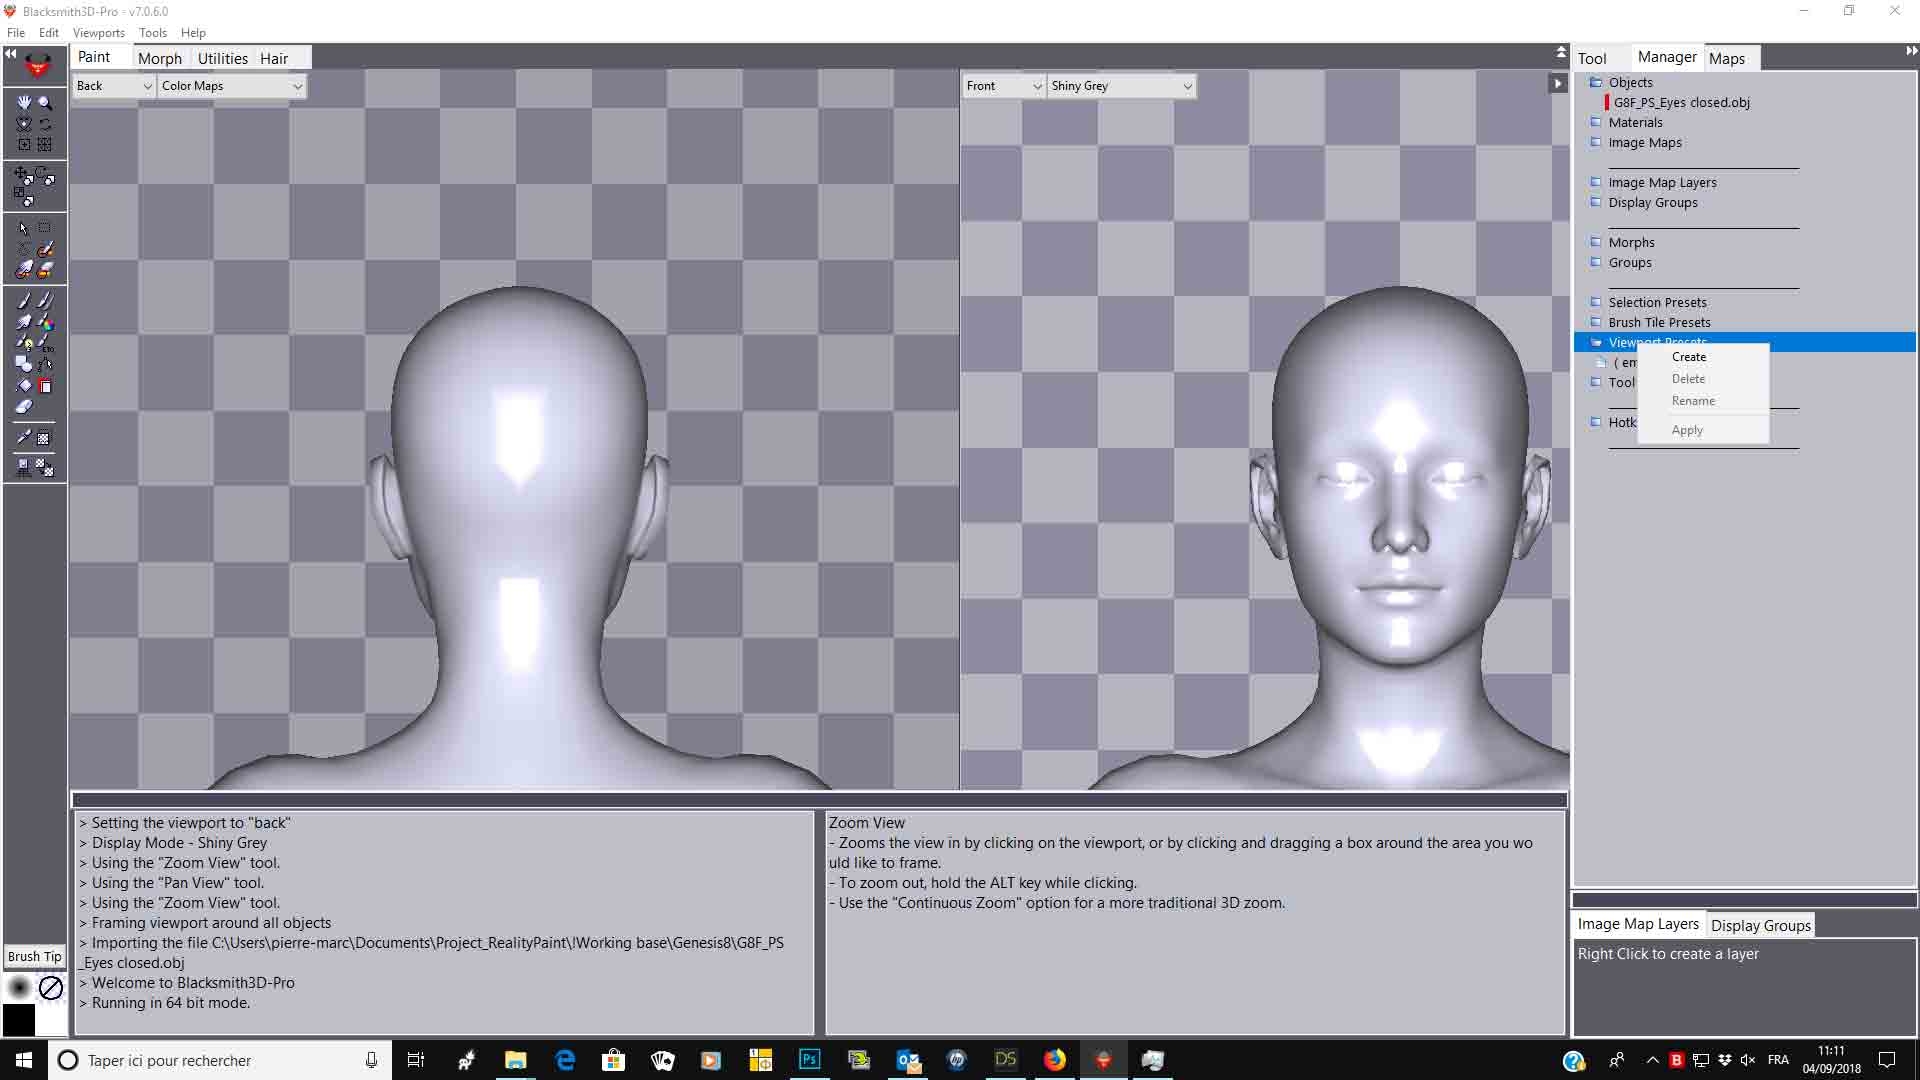Choose Create from the context menu

1703,357
